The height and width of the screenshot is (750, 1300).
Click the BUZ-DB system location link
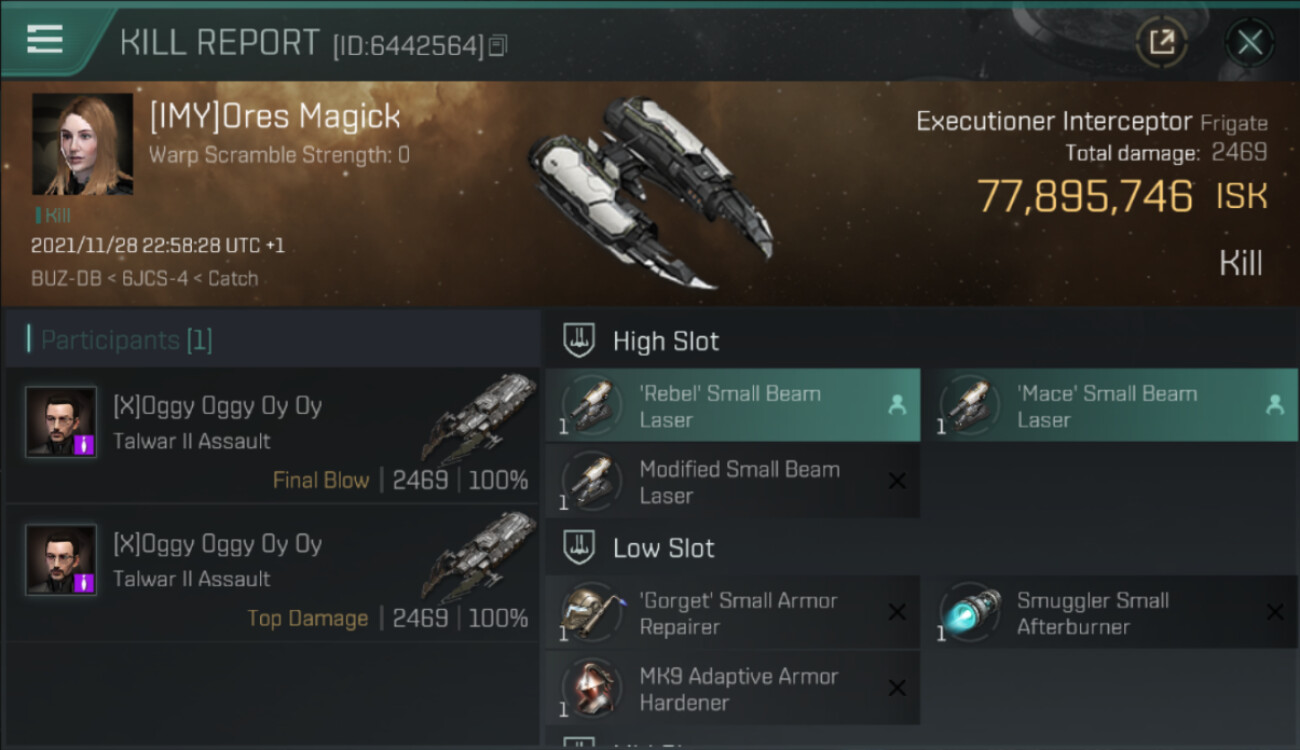pos(66,279)
